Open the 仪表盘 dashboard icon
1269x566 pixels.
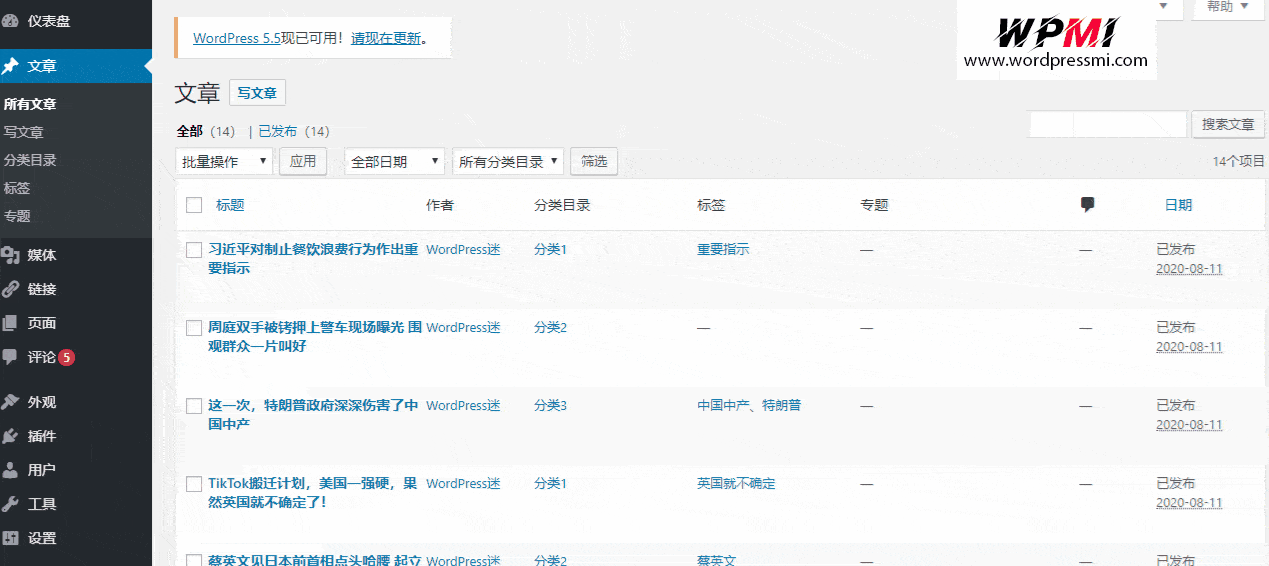tap(11, 20)
